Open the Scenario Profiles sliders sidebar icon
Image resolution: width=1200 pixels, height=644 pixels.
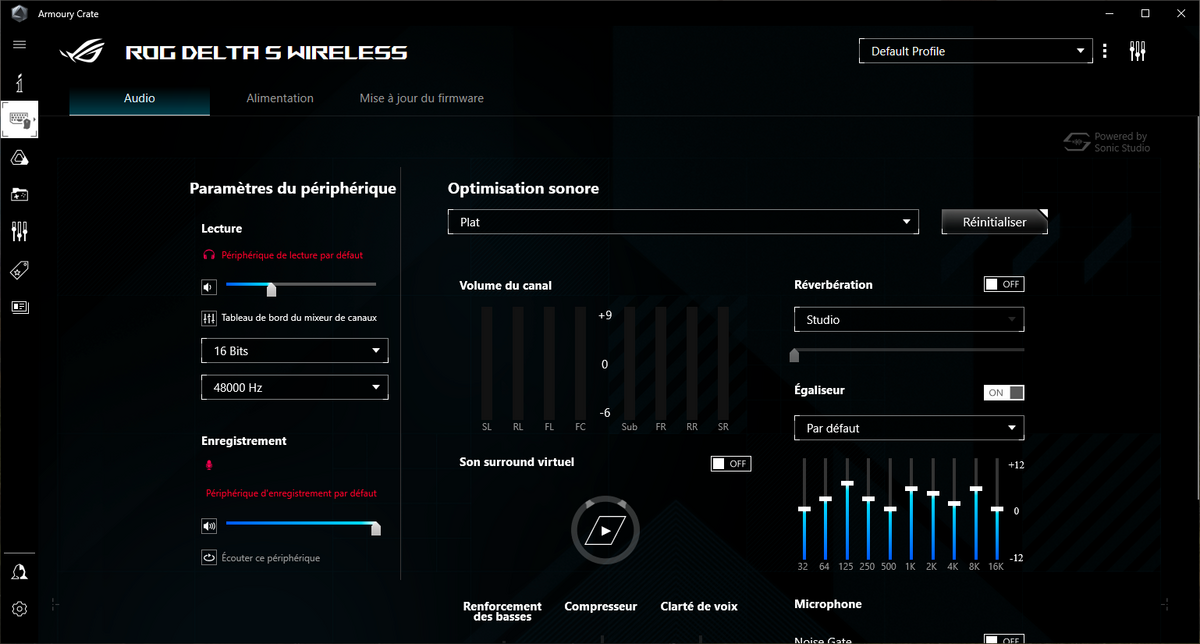(19, 232)
